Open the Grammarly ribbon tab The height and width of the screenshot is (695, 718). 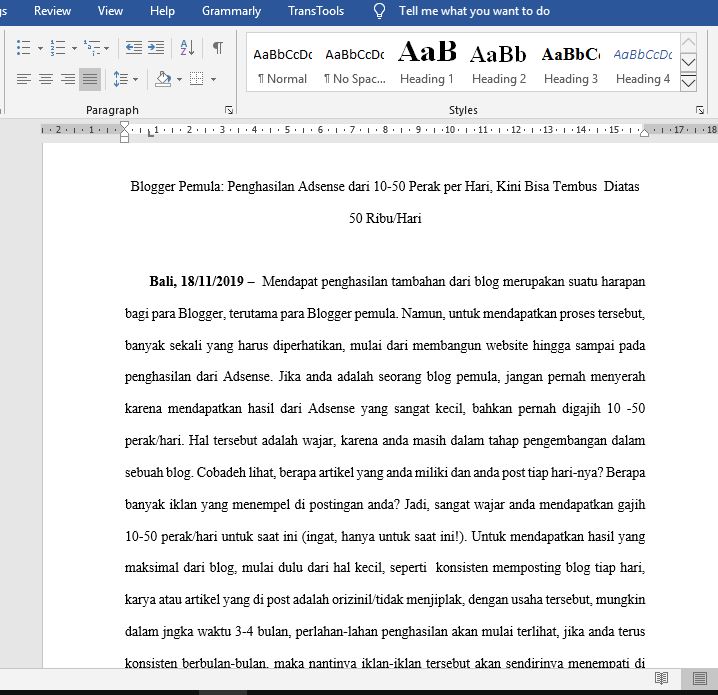tap(231, 11)
